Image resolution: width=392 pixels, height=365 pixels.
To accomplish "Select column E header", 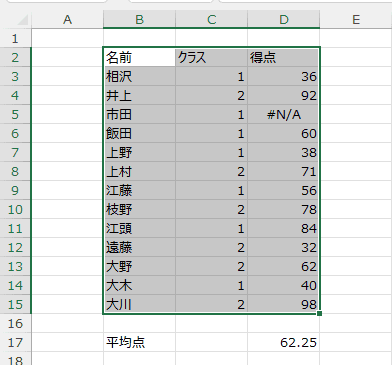I will click(356, 20).
